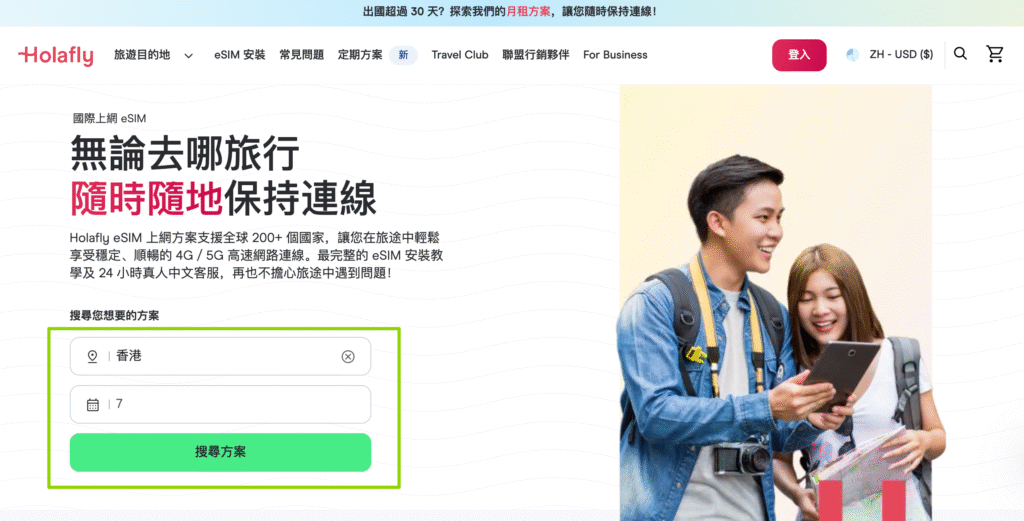Click the calendar icon in days field
This screenshot has width=1024, height=521.
coord(93,405)
